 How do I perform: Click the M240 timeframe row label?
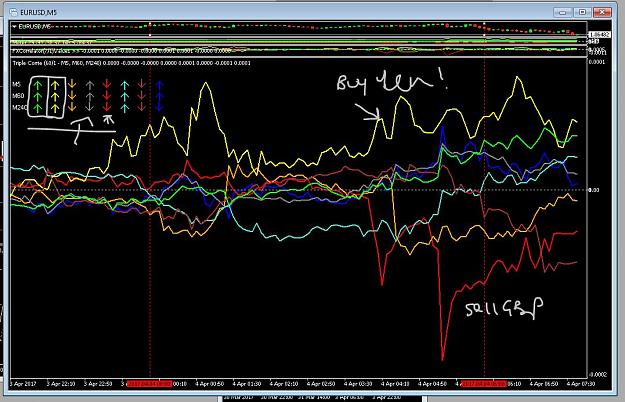click(x=20, y=108)
